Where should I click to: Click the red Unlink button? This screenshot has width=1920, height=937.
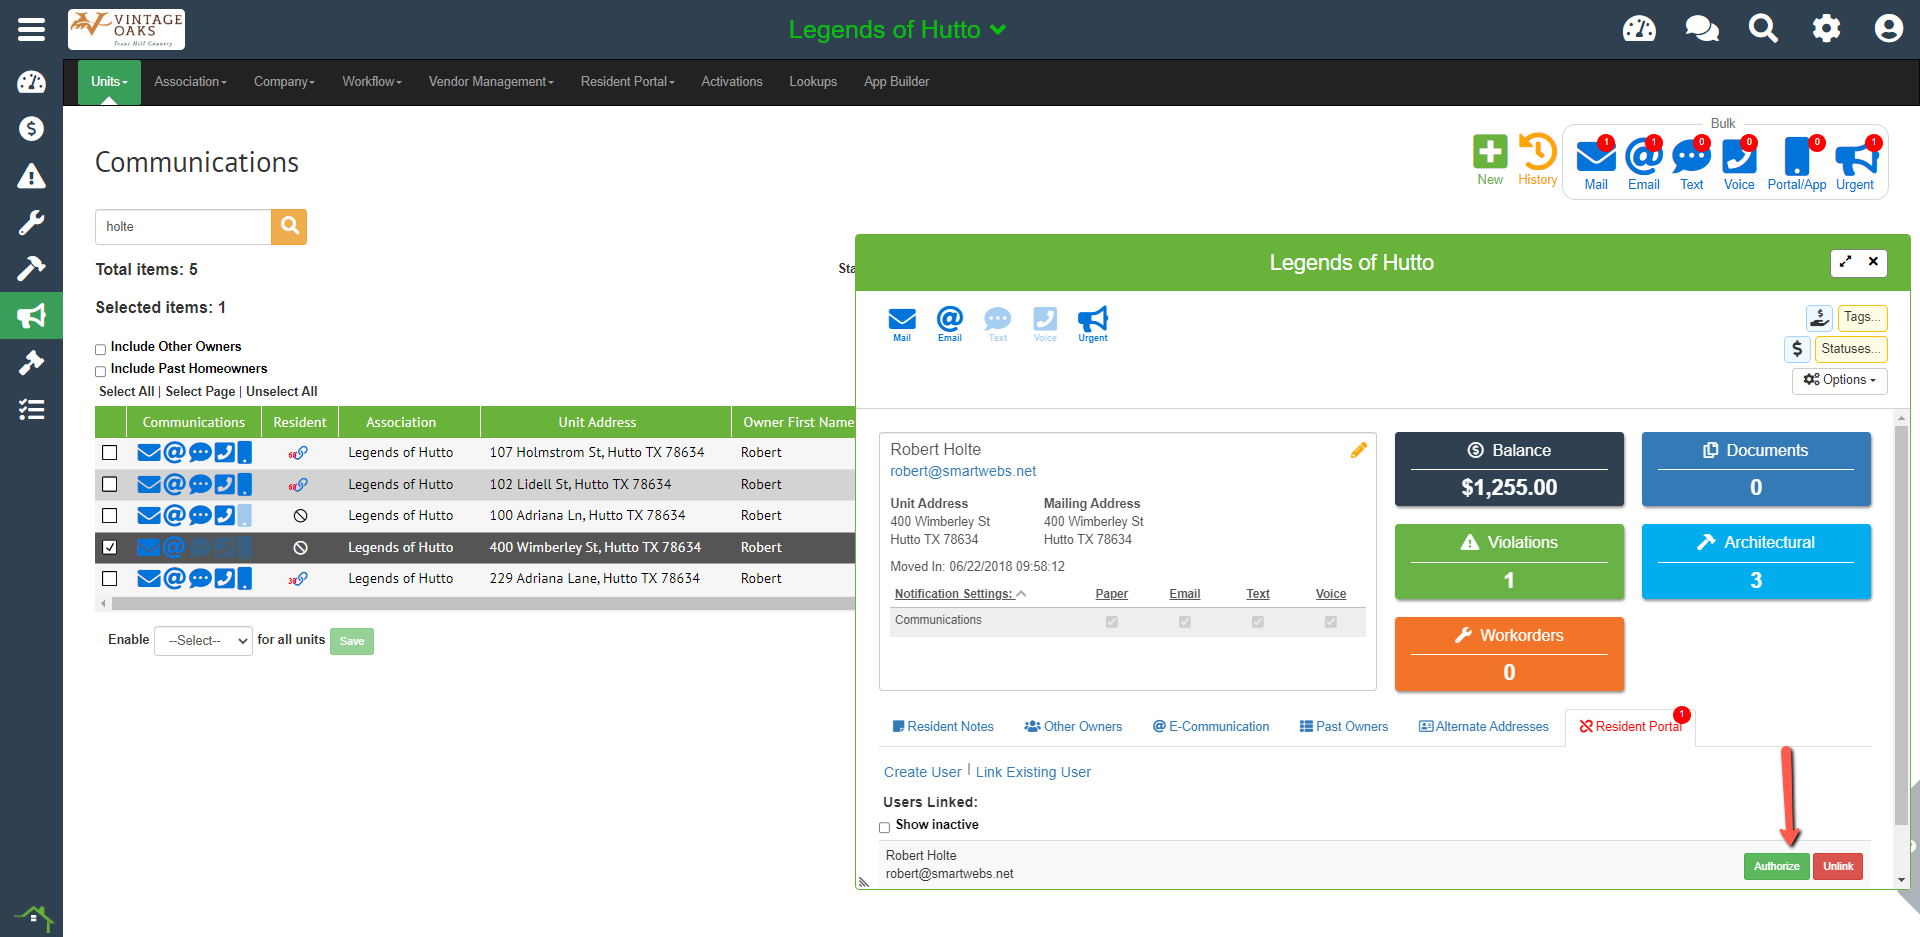pos(1838,866)
